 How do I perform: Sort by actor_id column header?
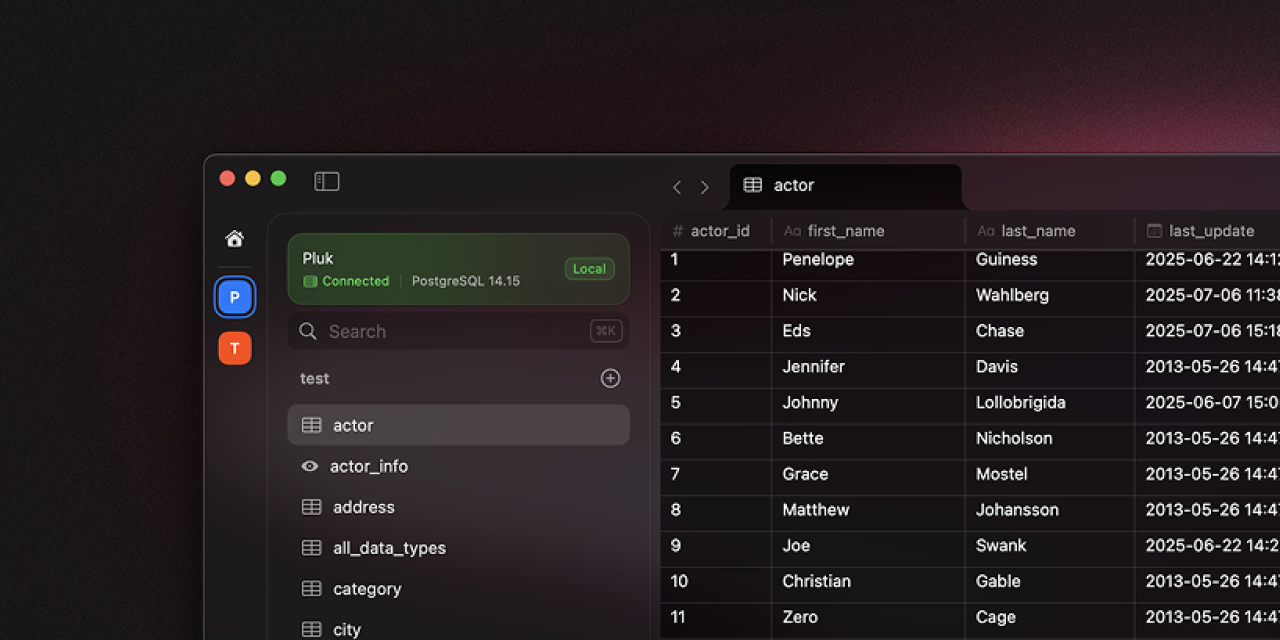click(716, 231)
